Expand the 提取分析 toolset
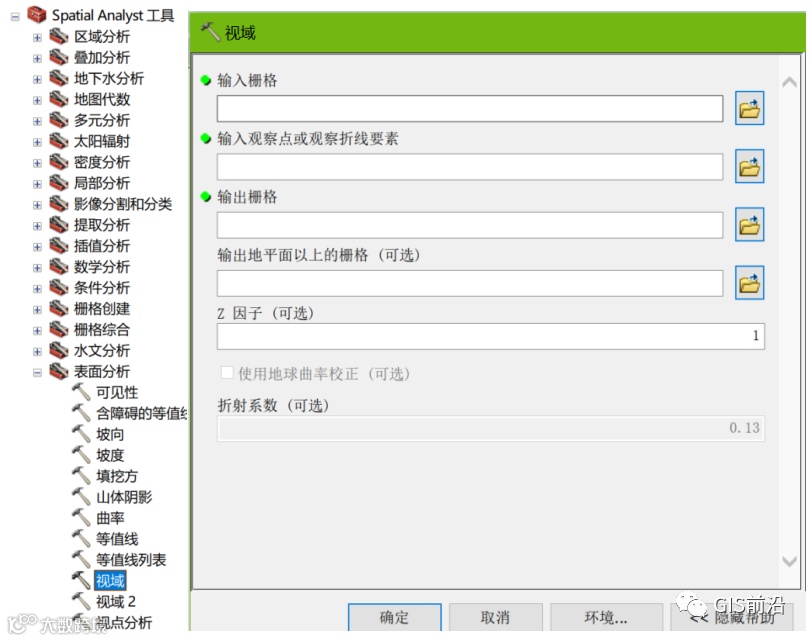The height and width of the screenshot is (641, 812). [37, 226]
